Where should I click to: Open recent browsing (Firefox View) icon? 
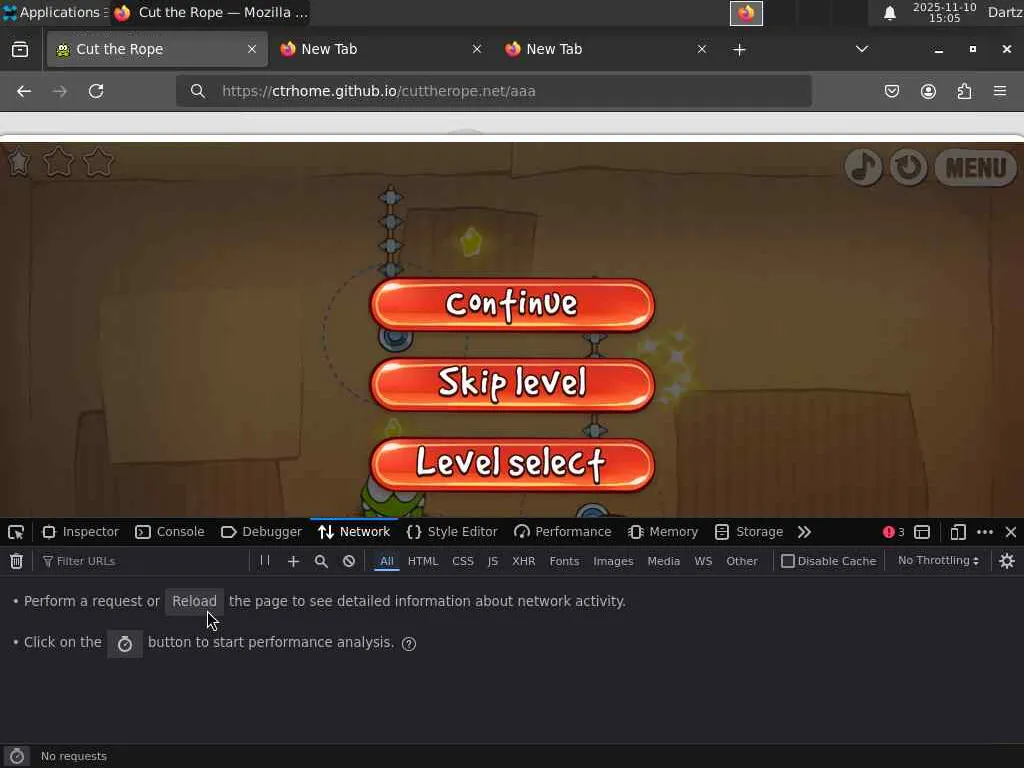[20, 49]
